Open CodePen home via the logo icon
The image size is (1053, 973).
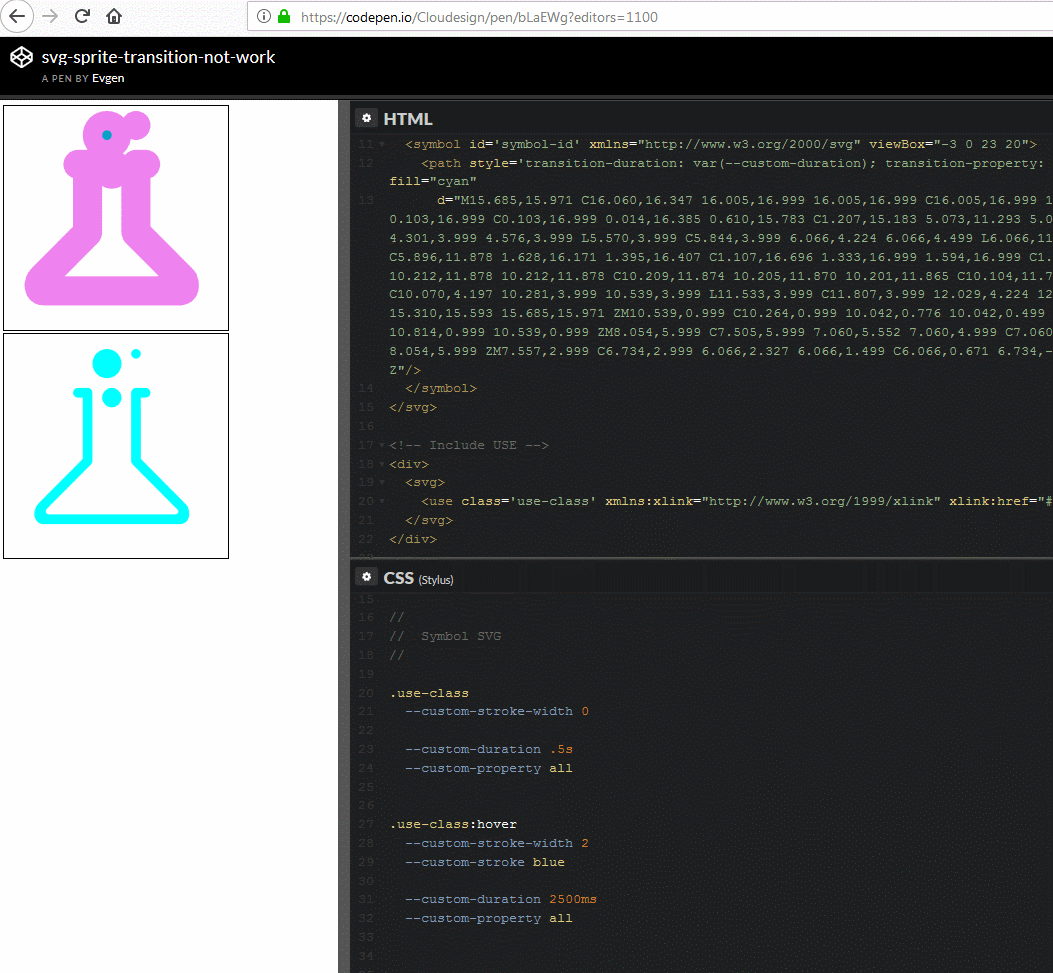tap(21, 58)
